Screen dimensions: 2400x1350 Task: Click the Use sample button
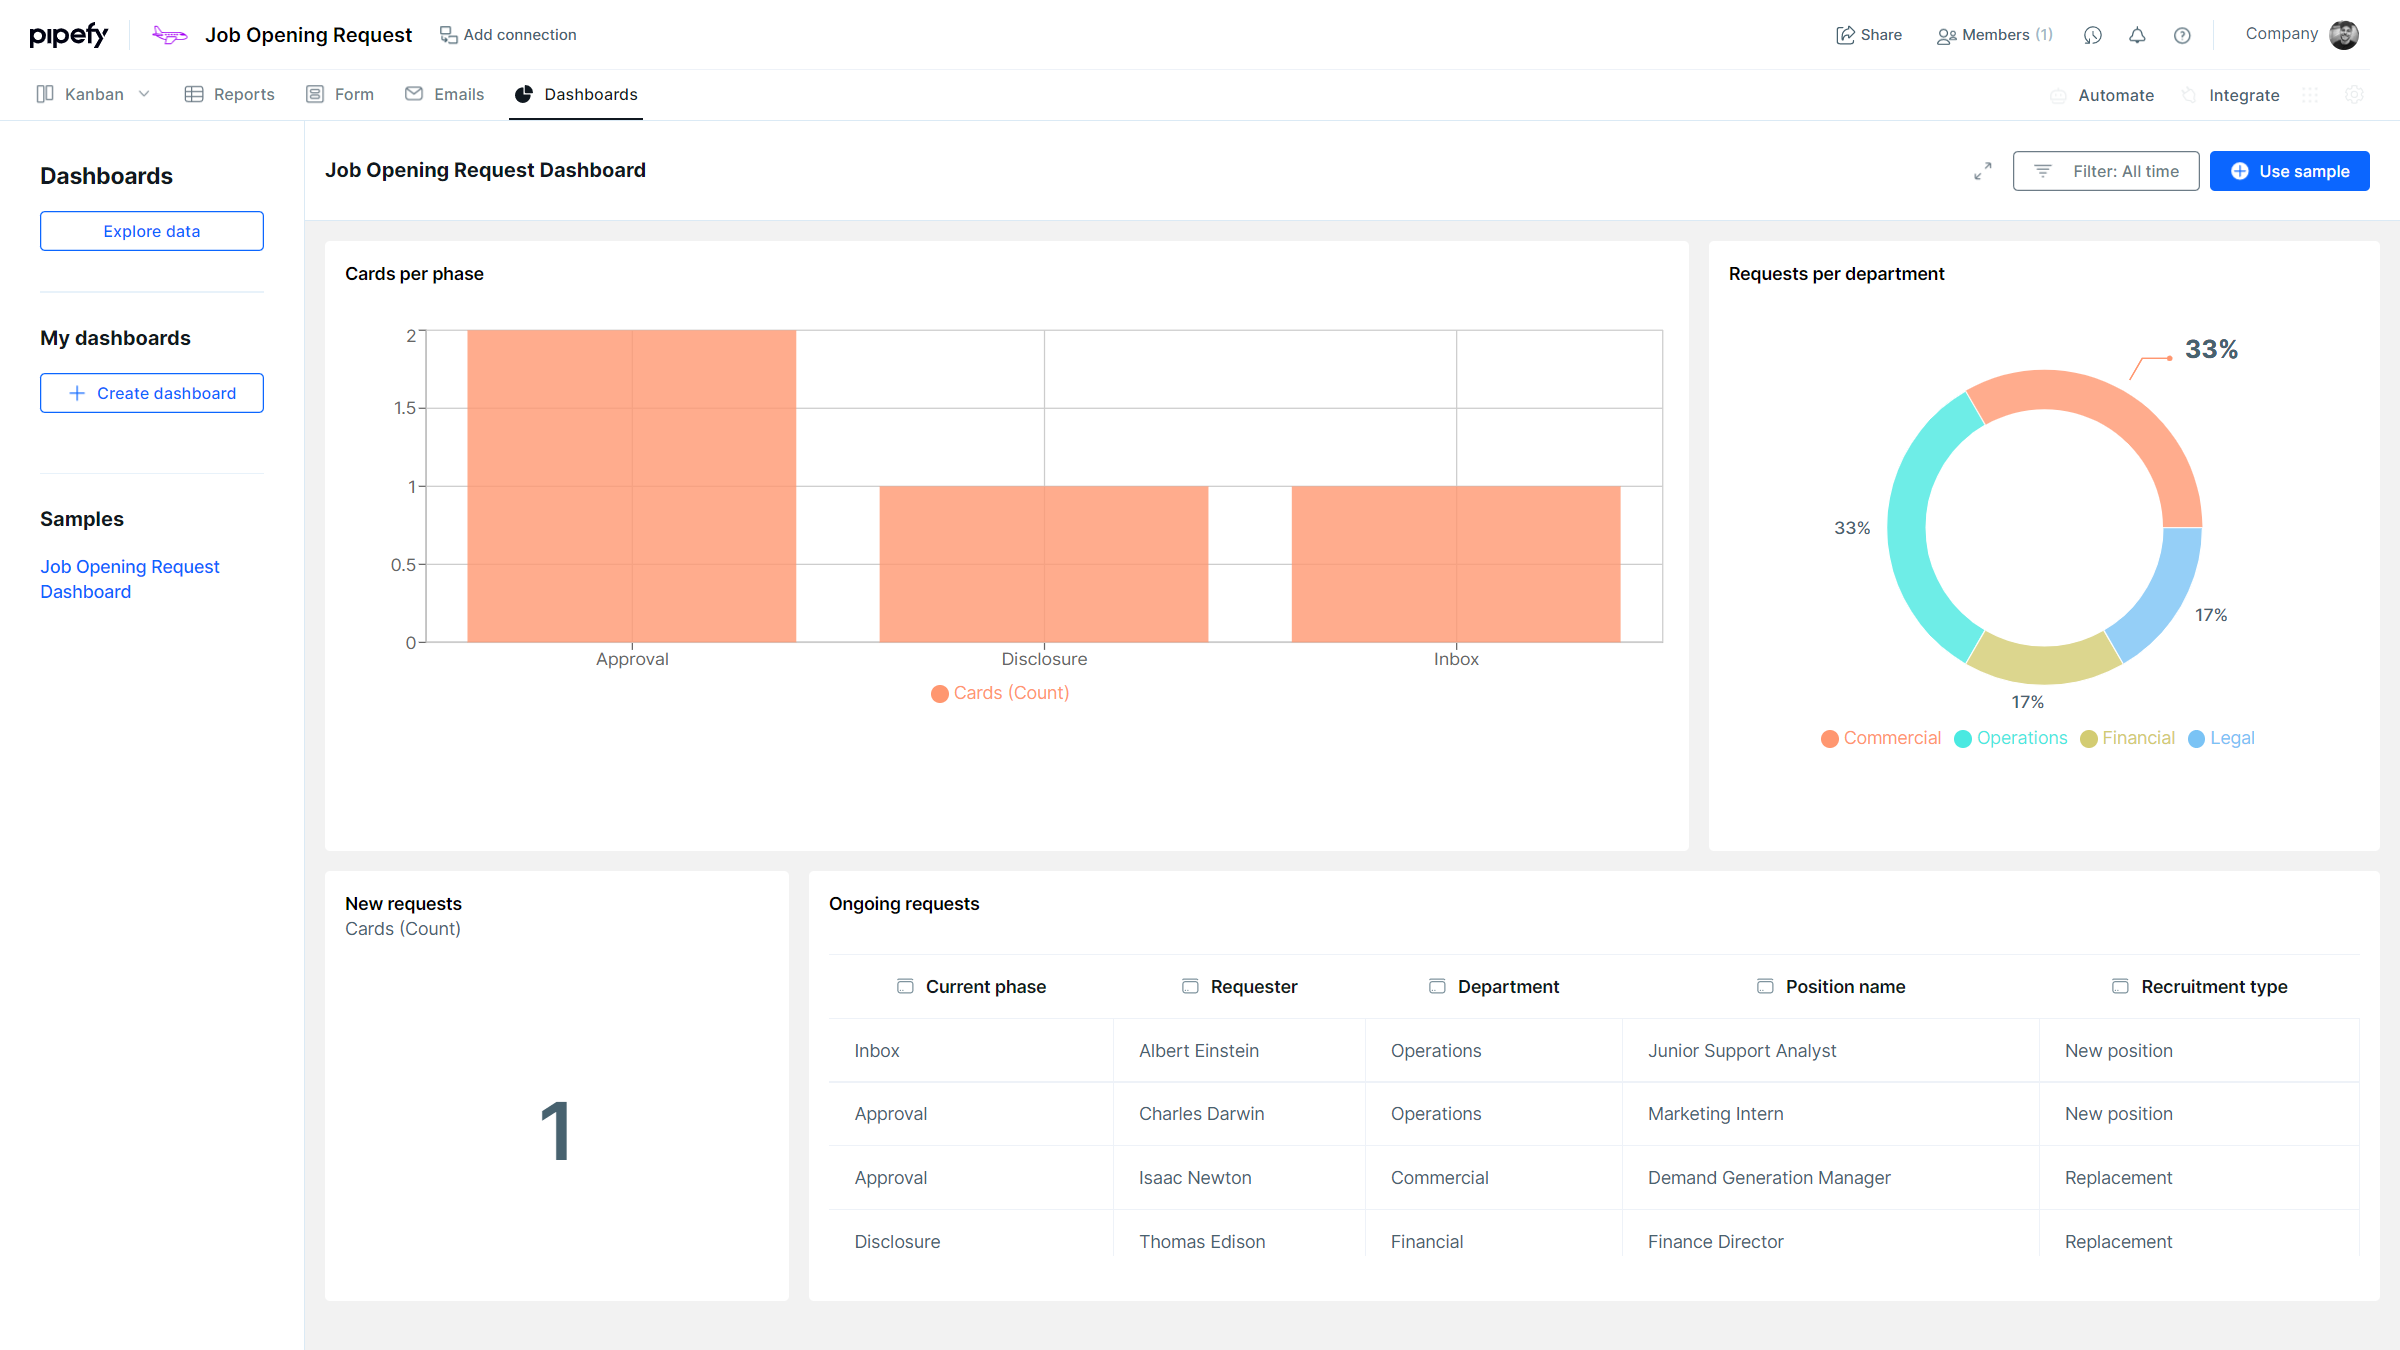(2289, 171)
